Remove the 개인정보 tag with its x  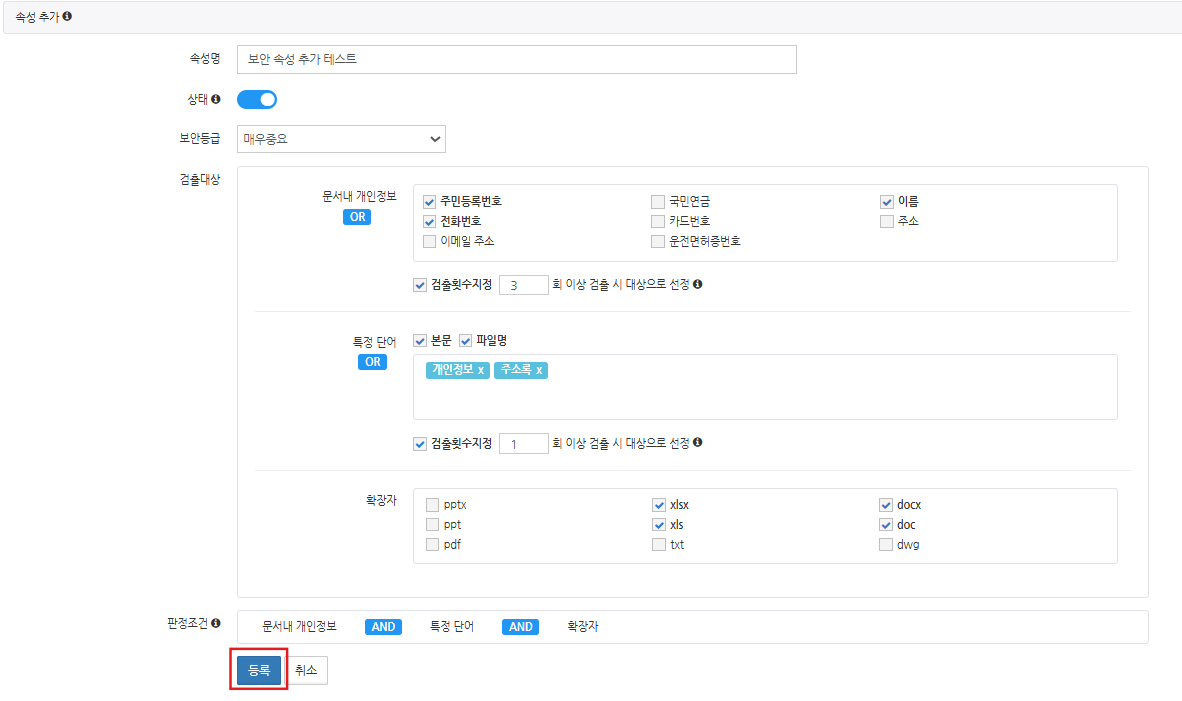click(481, 370)
